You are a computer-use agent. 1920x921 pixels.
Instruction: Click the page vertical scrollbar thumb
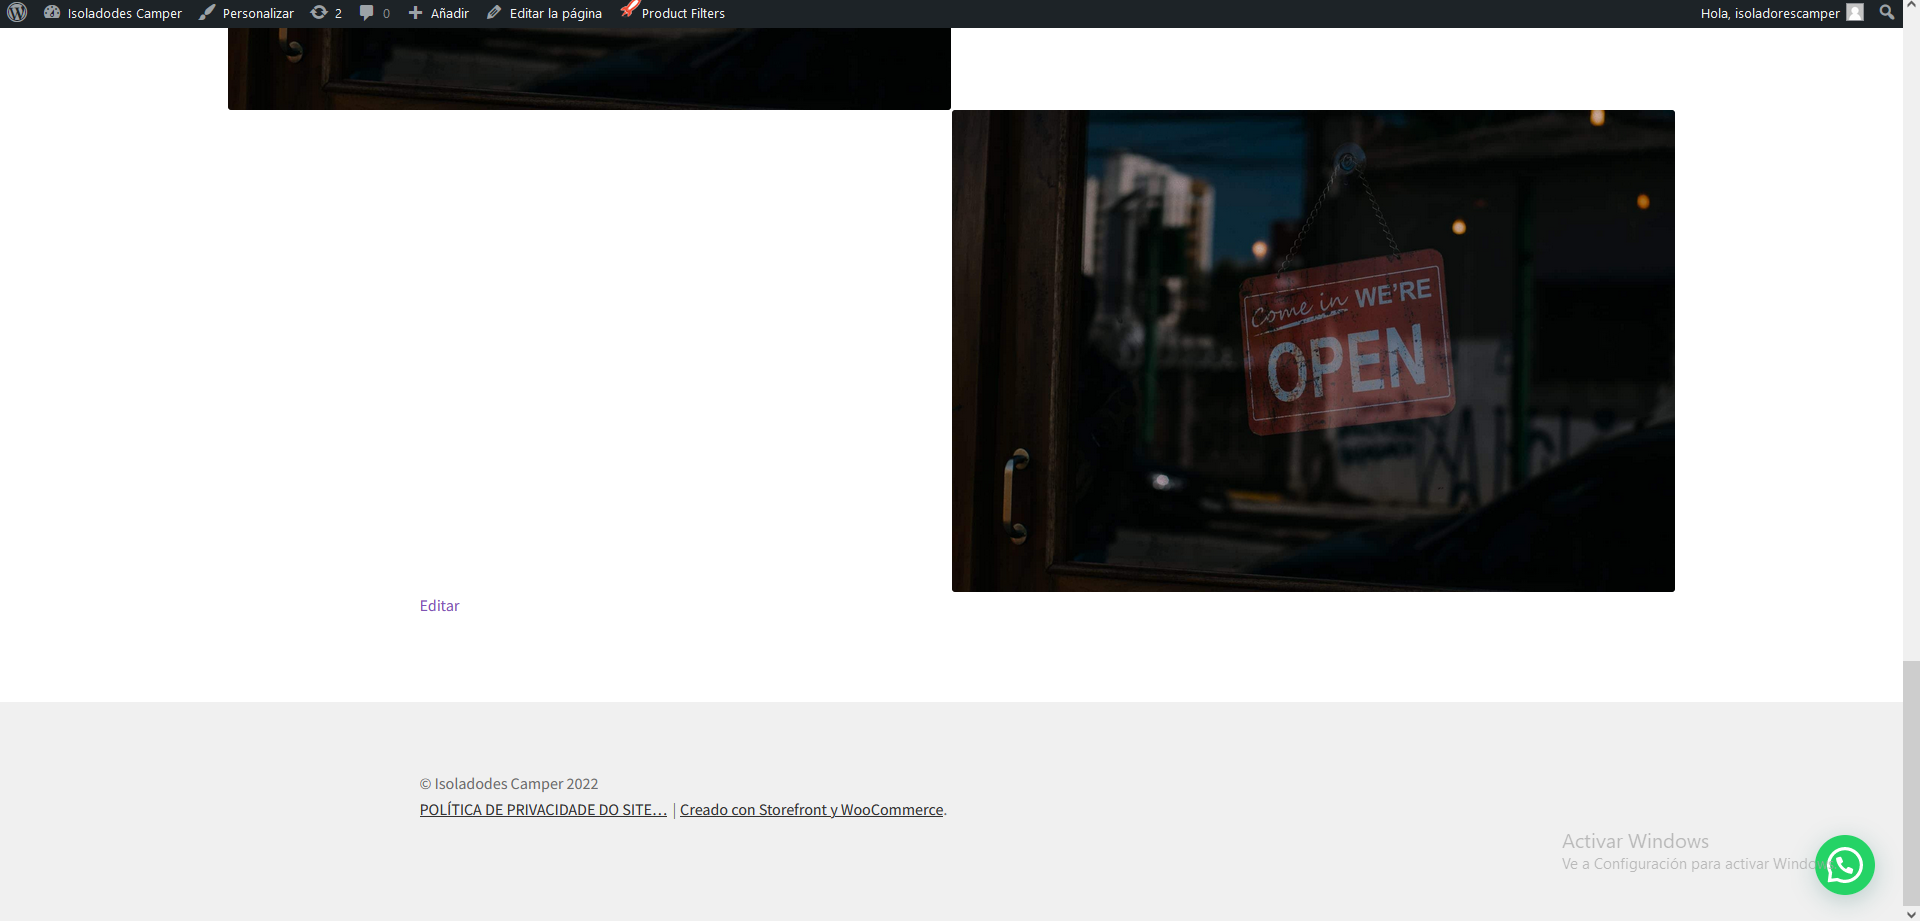tap(1911, 782)
